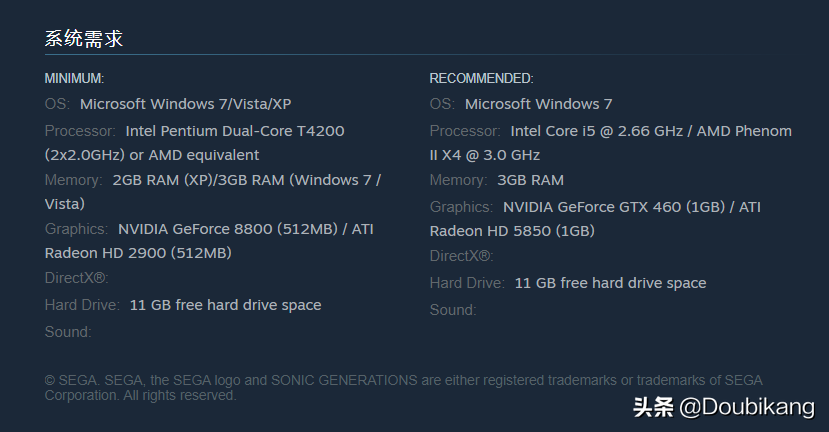
Task: Select the RECOMMENDED requirements label
Action: coord(481,78)
